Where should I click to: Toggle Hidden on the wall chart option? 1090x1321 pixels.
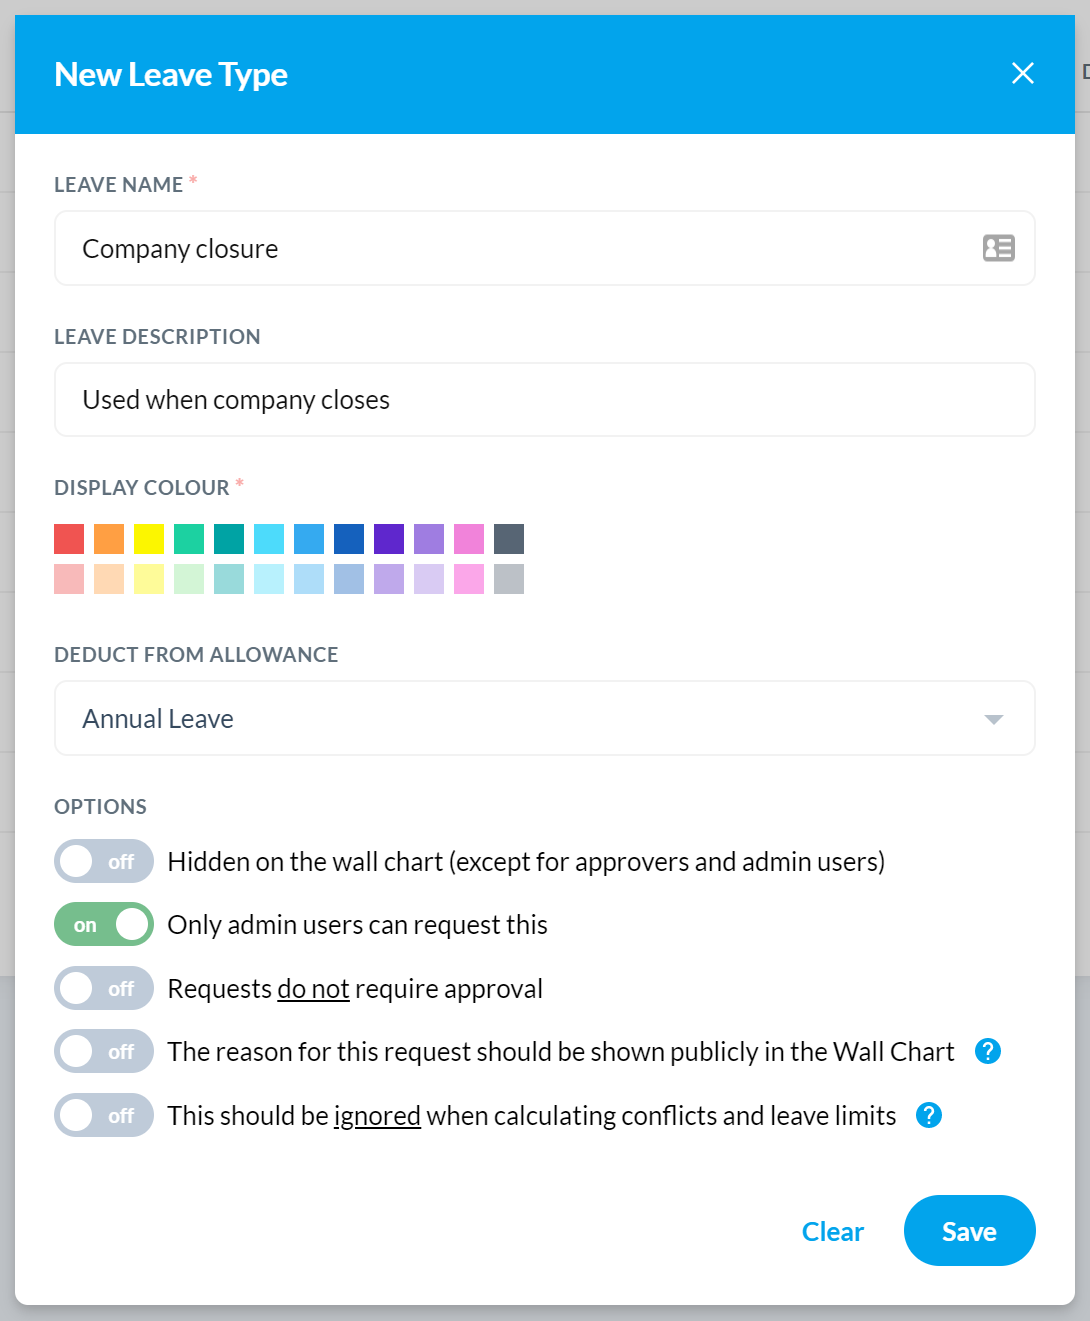click(104, 861)
